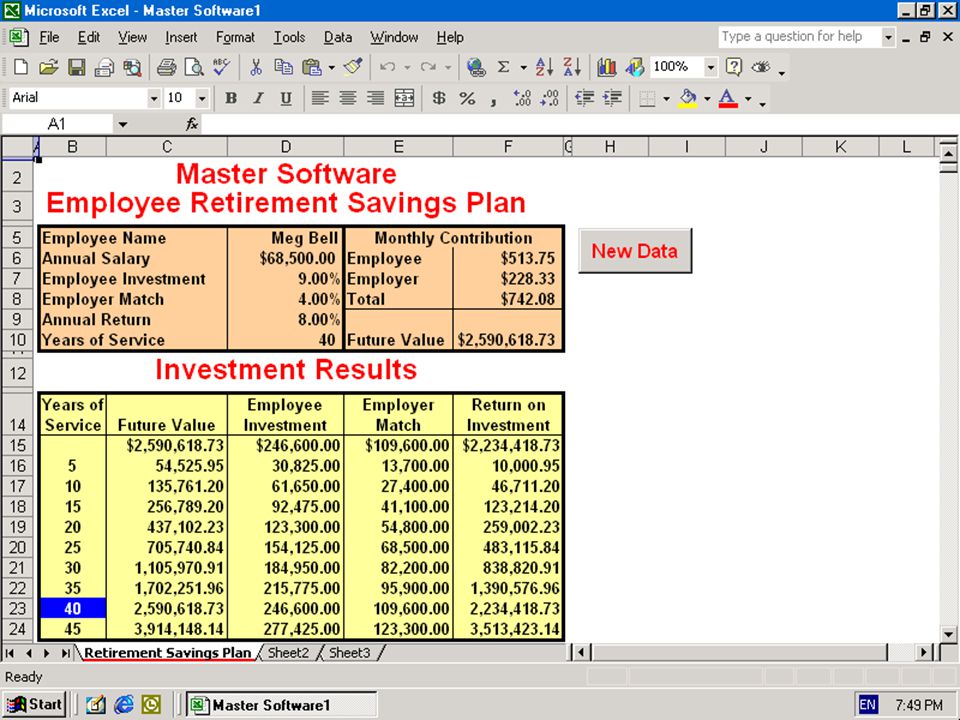This screenshot has width=960, height=720.
Task: Toggle align left
Action: tap(320, 98)
